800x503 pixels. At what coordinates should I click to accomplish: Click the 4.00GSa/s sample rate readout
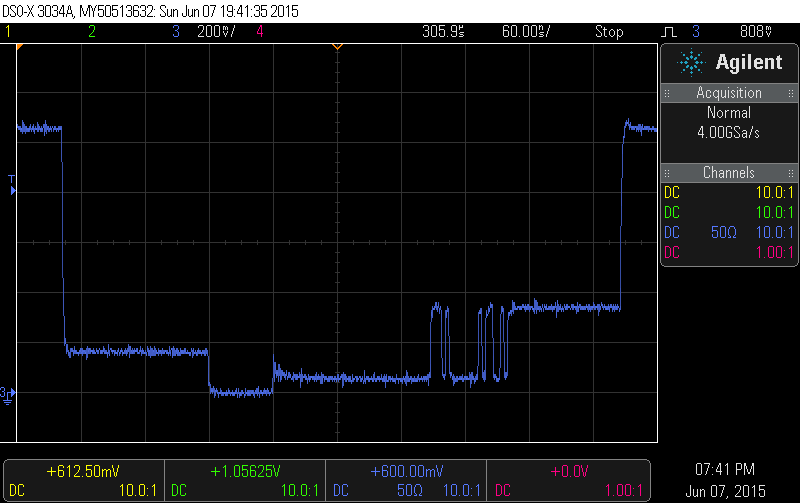coord(729,131)
